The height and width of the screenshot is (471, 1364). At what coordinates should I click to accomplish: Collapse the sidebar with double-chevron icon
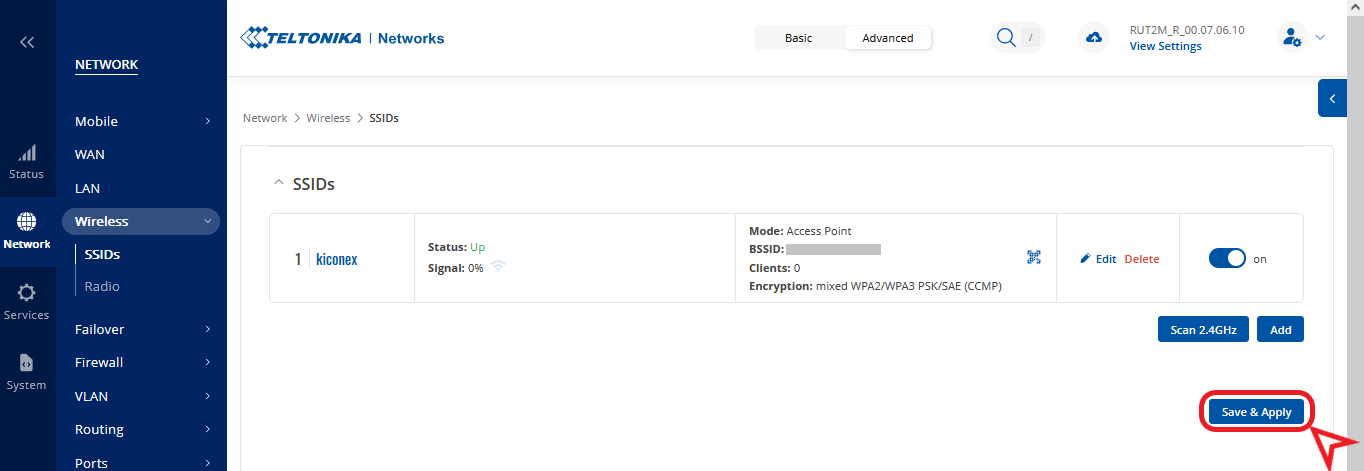click(x=27, y=42)
